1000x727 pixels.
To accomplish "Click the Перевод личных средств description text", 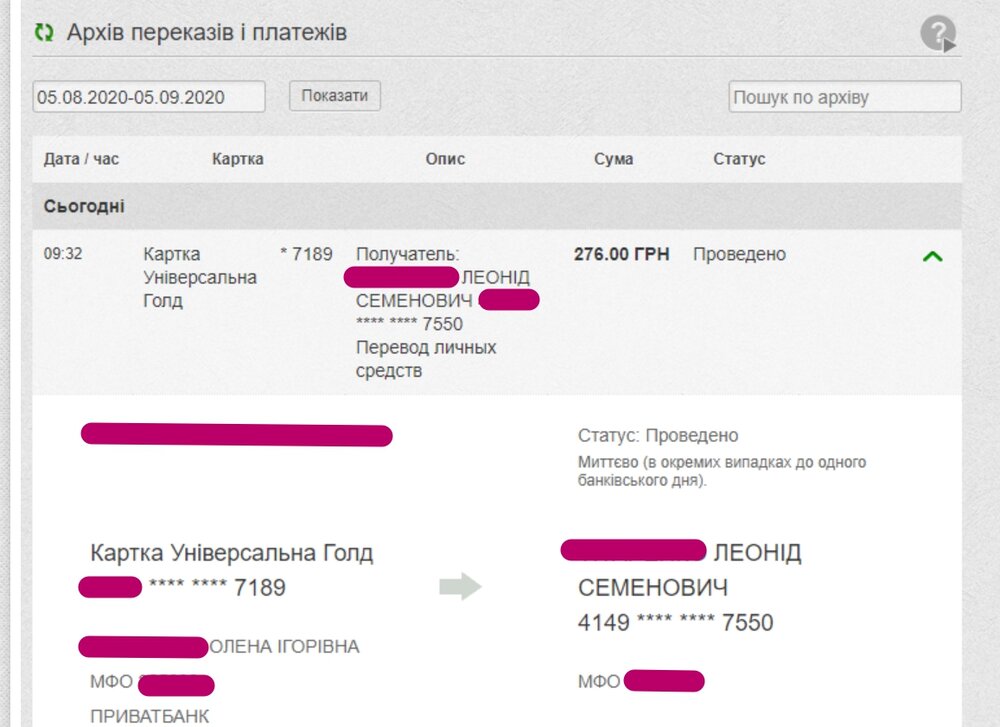I will (x=426, y=359).
